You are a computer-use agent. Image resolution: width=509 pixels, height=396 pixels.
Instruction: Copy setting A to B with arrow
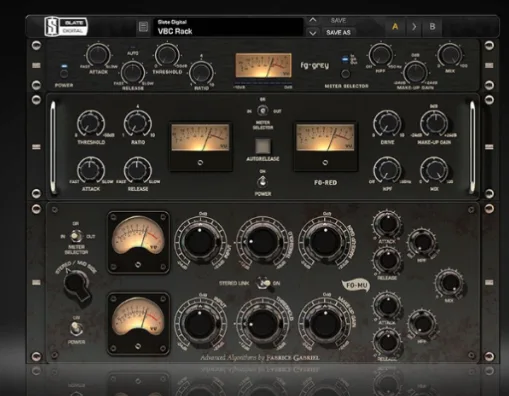pos(414,27)
